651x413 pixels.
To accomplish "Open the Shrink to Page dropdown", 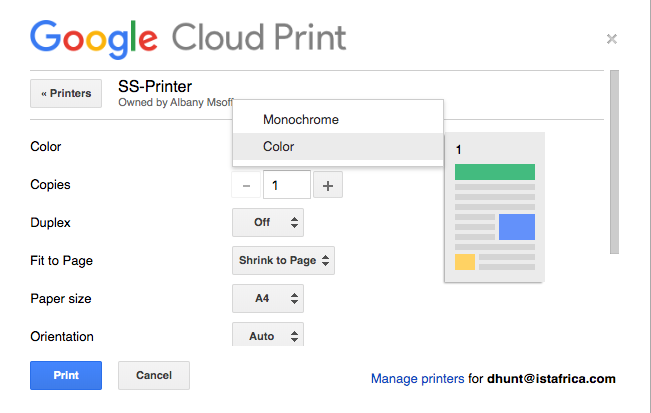I will (284, 261).
